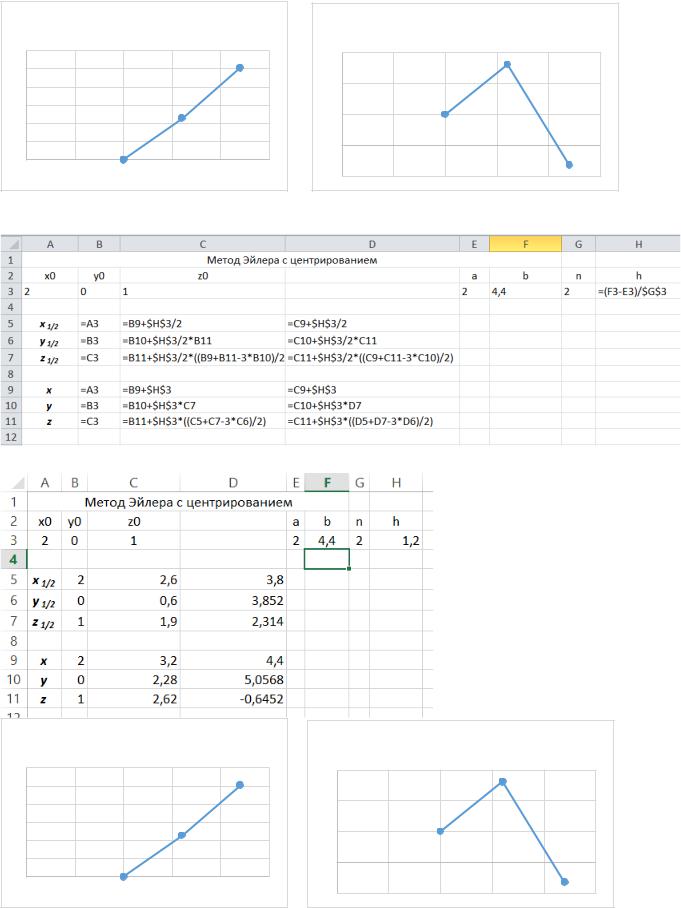Select row 12 header in formula-view sheet
The width and height of the screenshot is (681, 908).
[x=11, y=437]
